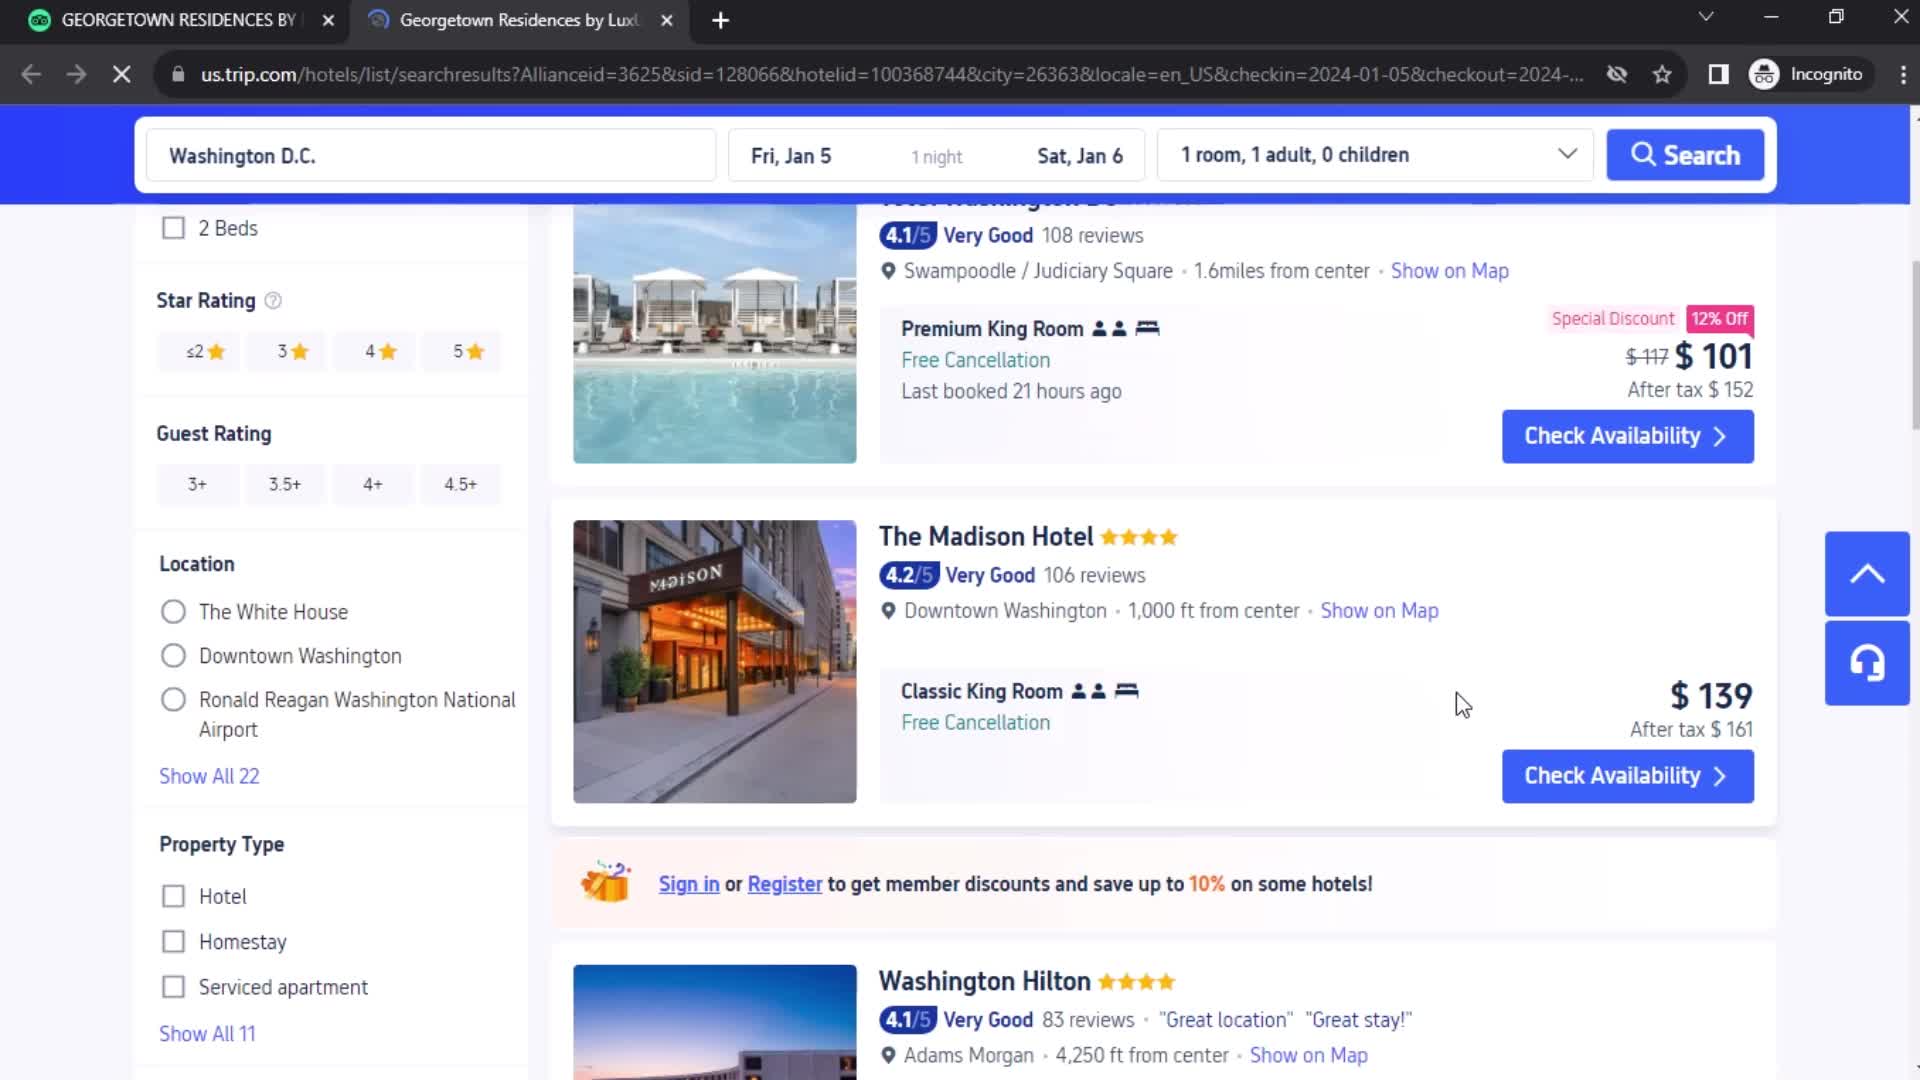Expand Show All 11 property types

coord(207,1033)
